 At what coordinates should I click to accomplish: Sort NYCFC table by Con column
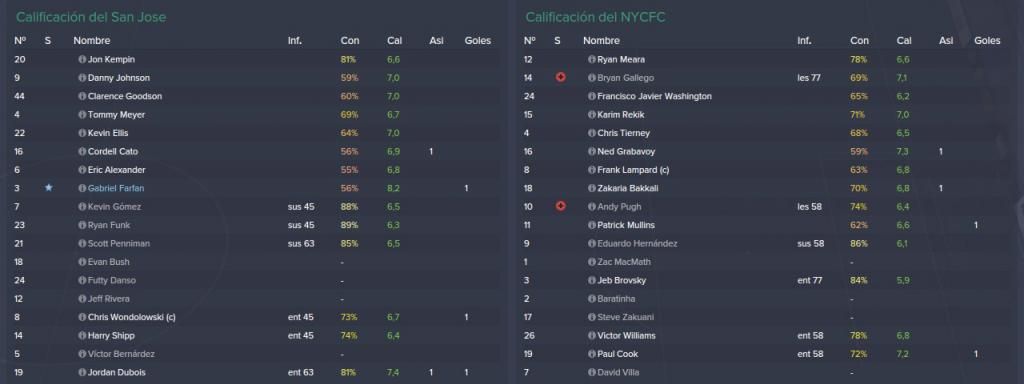[x=859, y=40]
